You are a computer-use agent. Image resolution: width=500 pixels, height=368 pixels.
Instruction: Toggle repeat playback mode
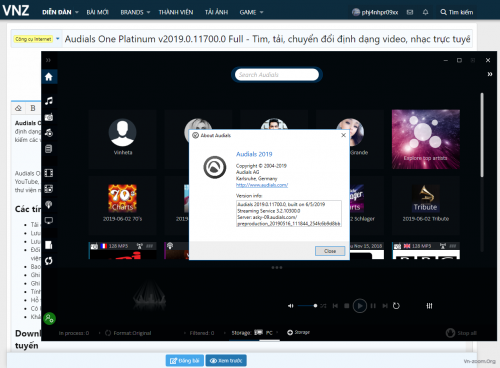click(x=396, y=306)
